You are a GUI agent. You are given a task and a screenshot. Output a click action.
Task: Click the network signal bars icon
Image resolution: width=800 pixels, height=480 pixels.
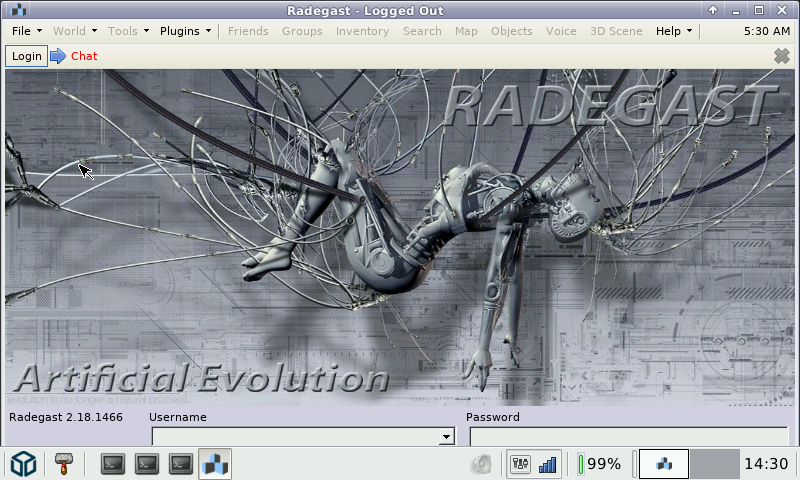[548, 464]
